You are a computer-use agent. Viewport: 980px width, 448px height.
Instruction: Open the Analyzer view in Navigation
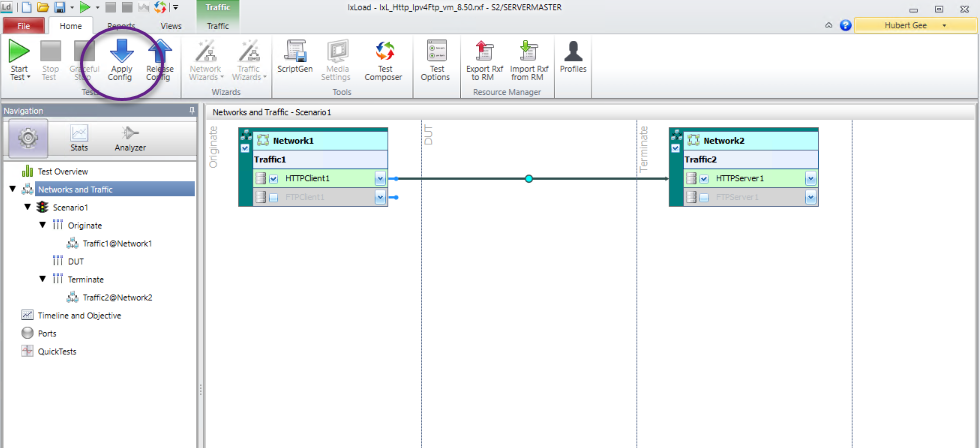click(x=130, y=138)
